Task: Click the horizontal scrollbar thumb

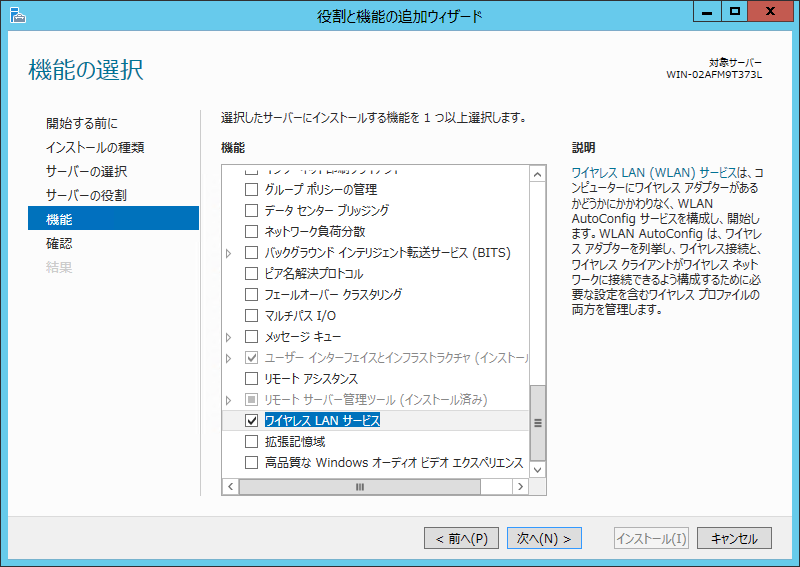Action: [360, 487]
